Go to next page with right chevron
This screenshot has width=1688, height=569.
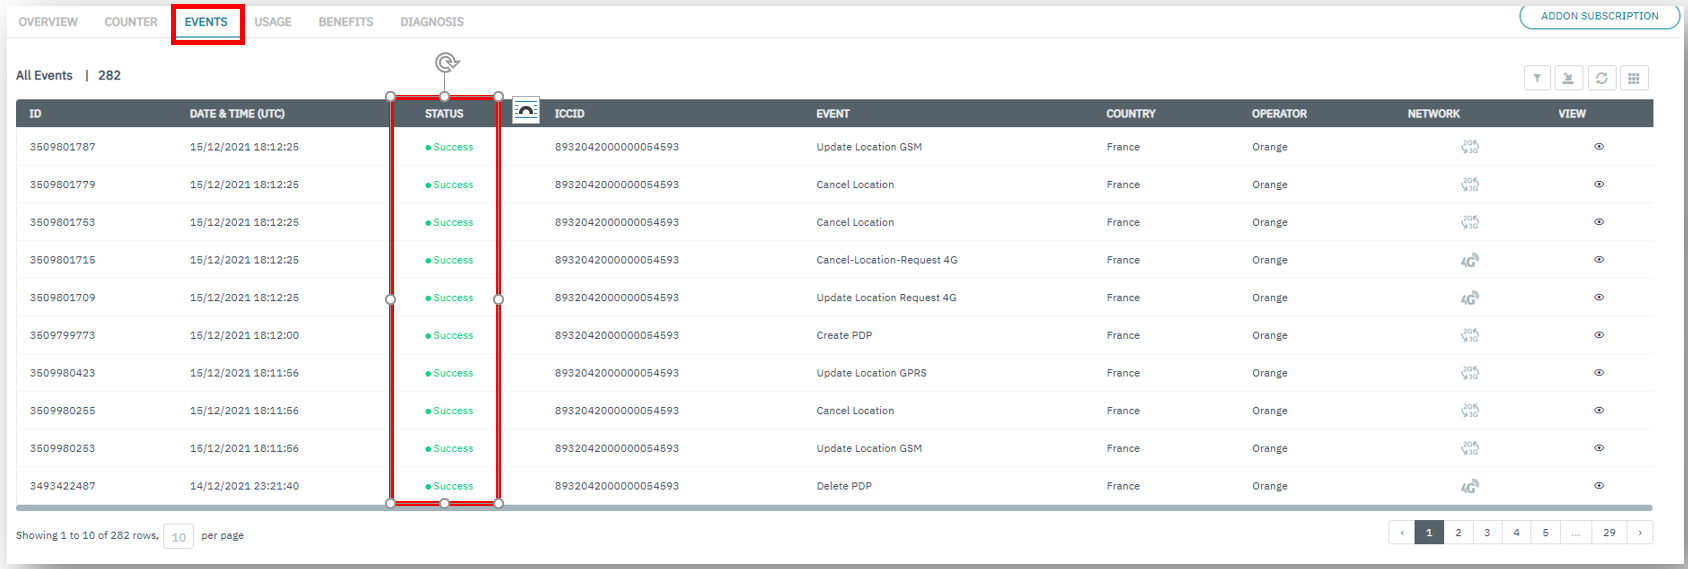(x=1640, y=533)
